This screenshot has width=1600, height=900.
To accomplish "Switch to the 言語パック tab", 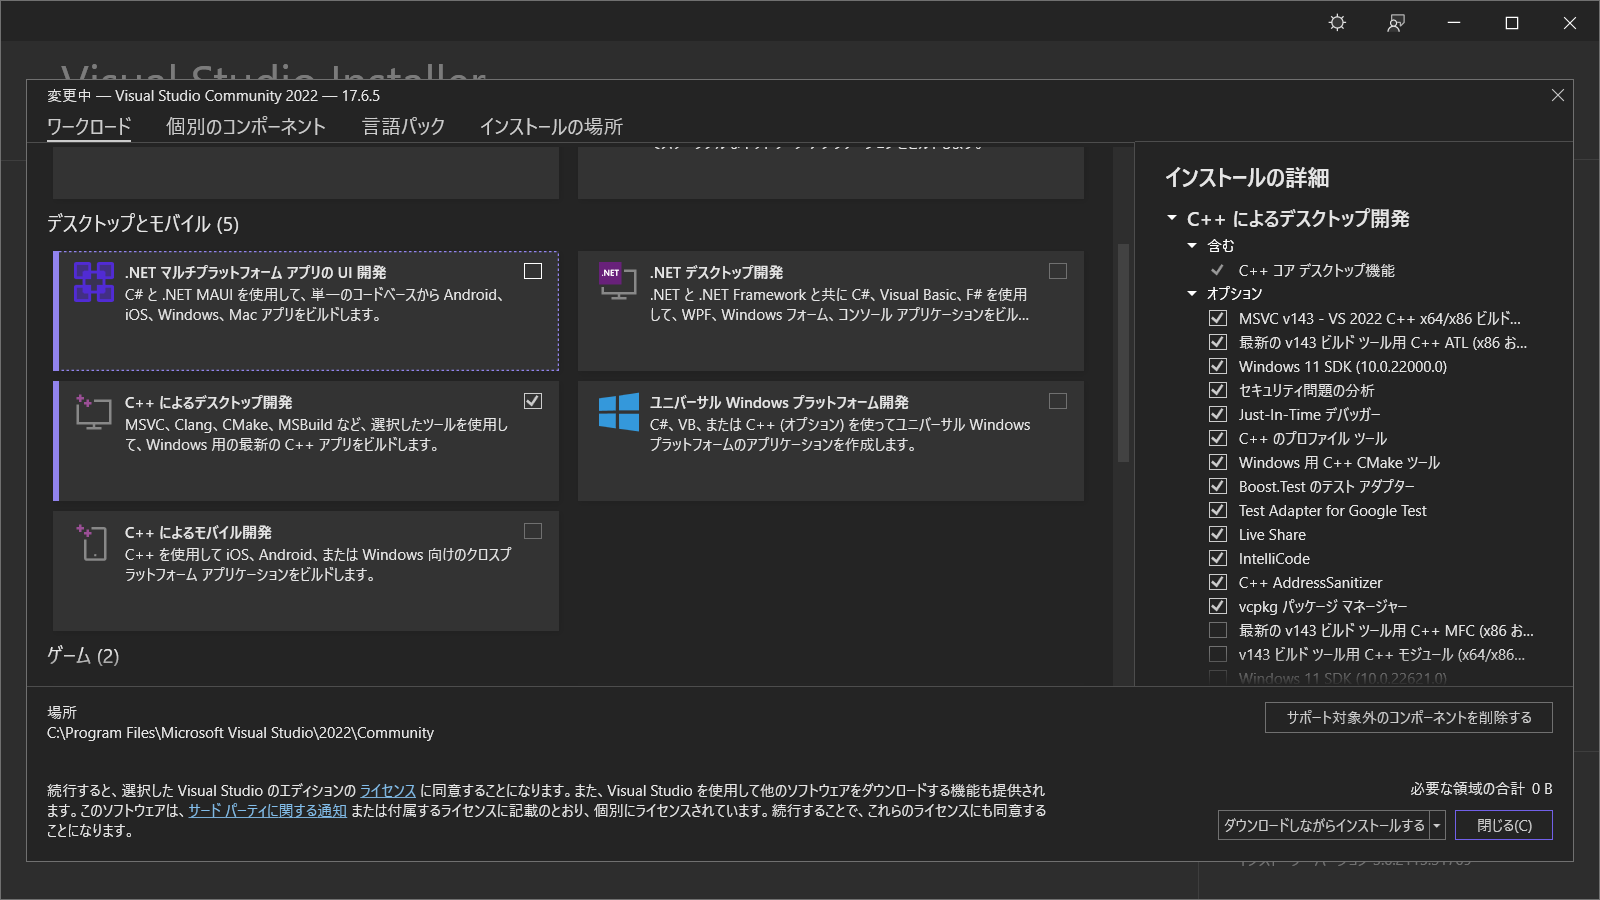I will (403, 127).
